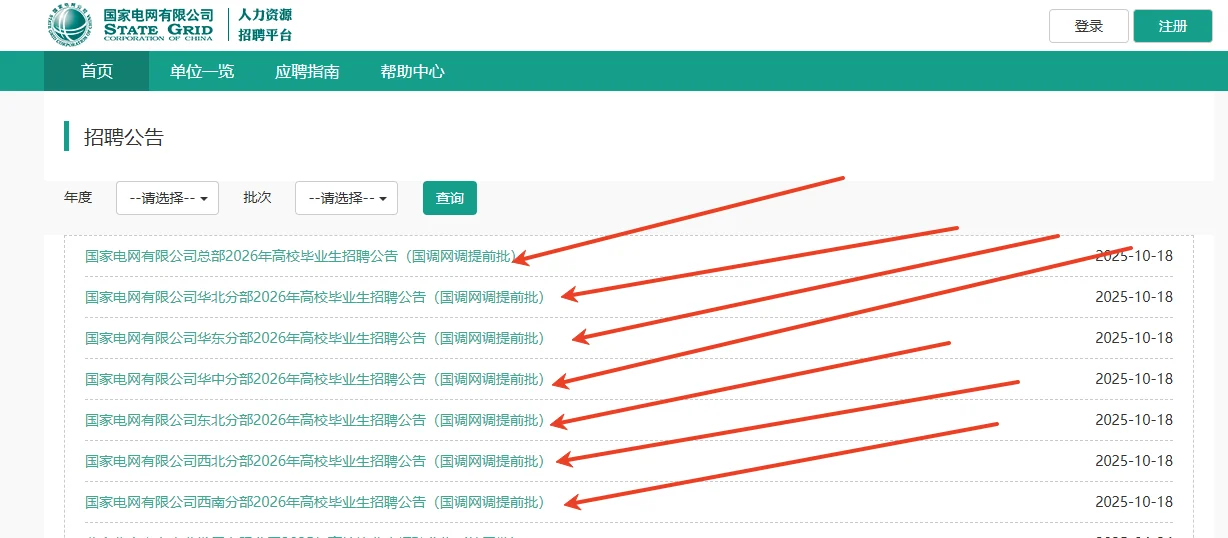Open the 总部2026年 recruitment announcement

pyautogui.click(x=300, y=256)
